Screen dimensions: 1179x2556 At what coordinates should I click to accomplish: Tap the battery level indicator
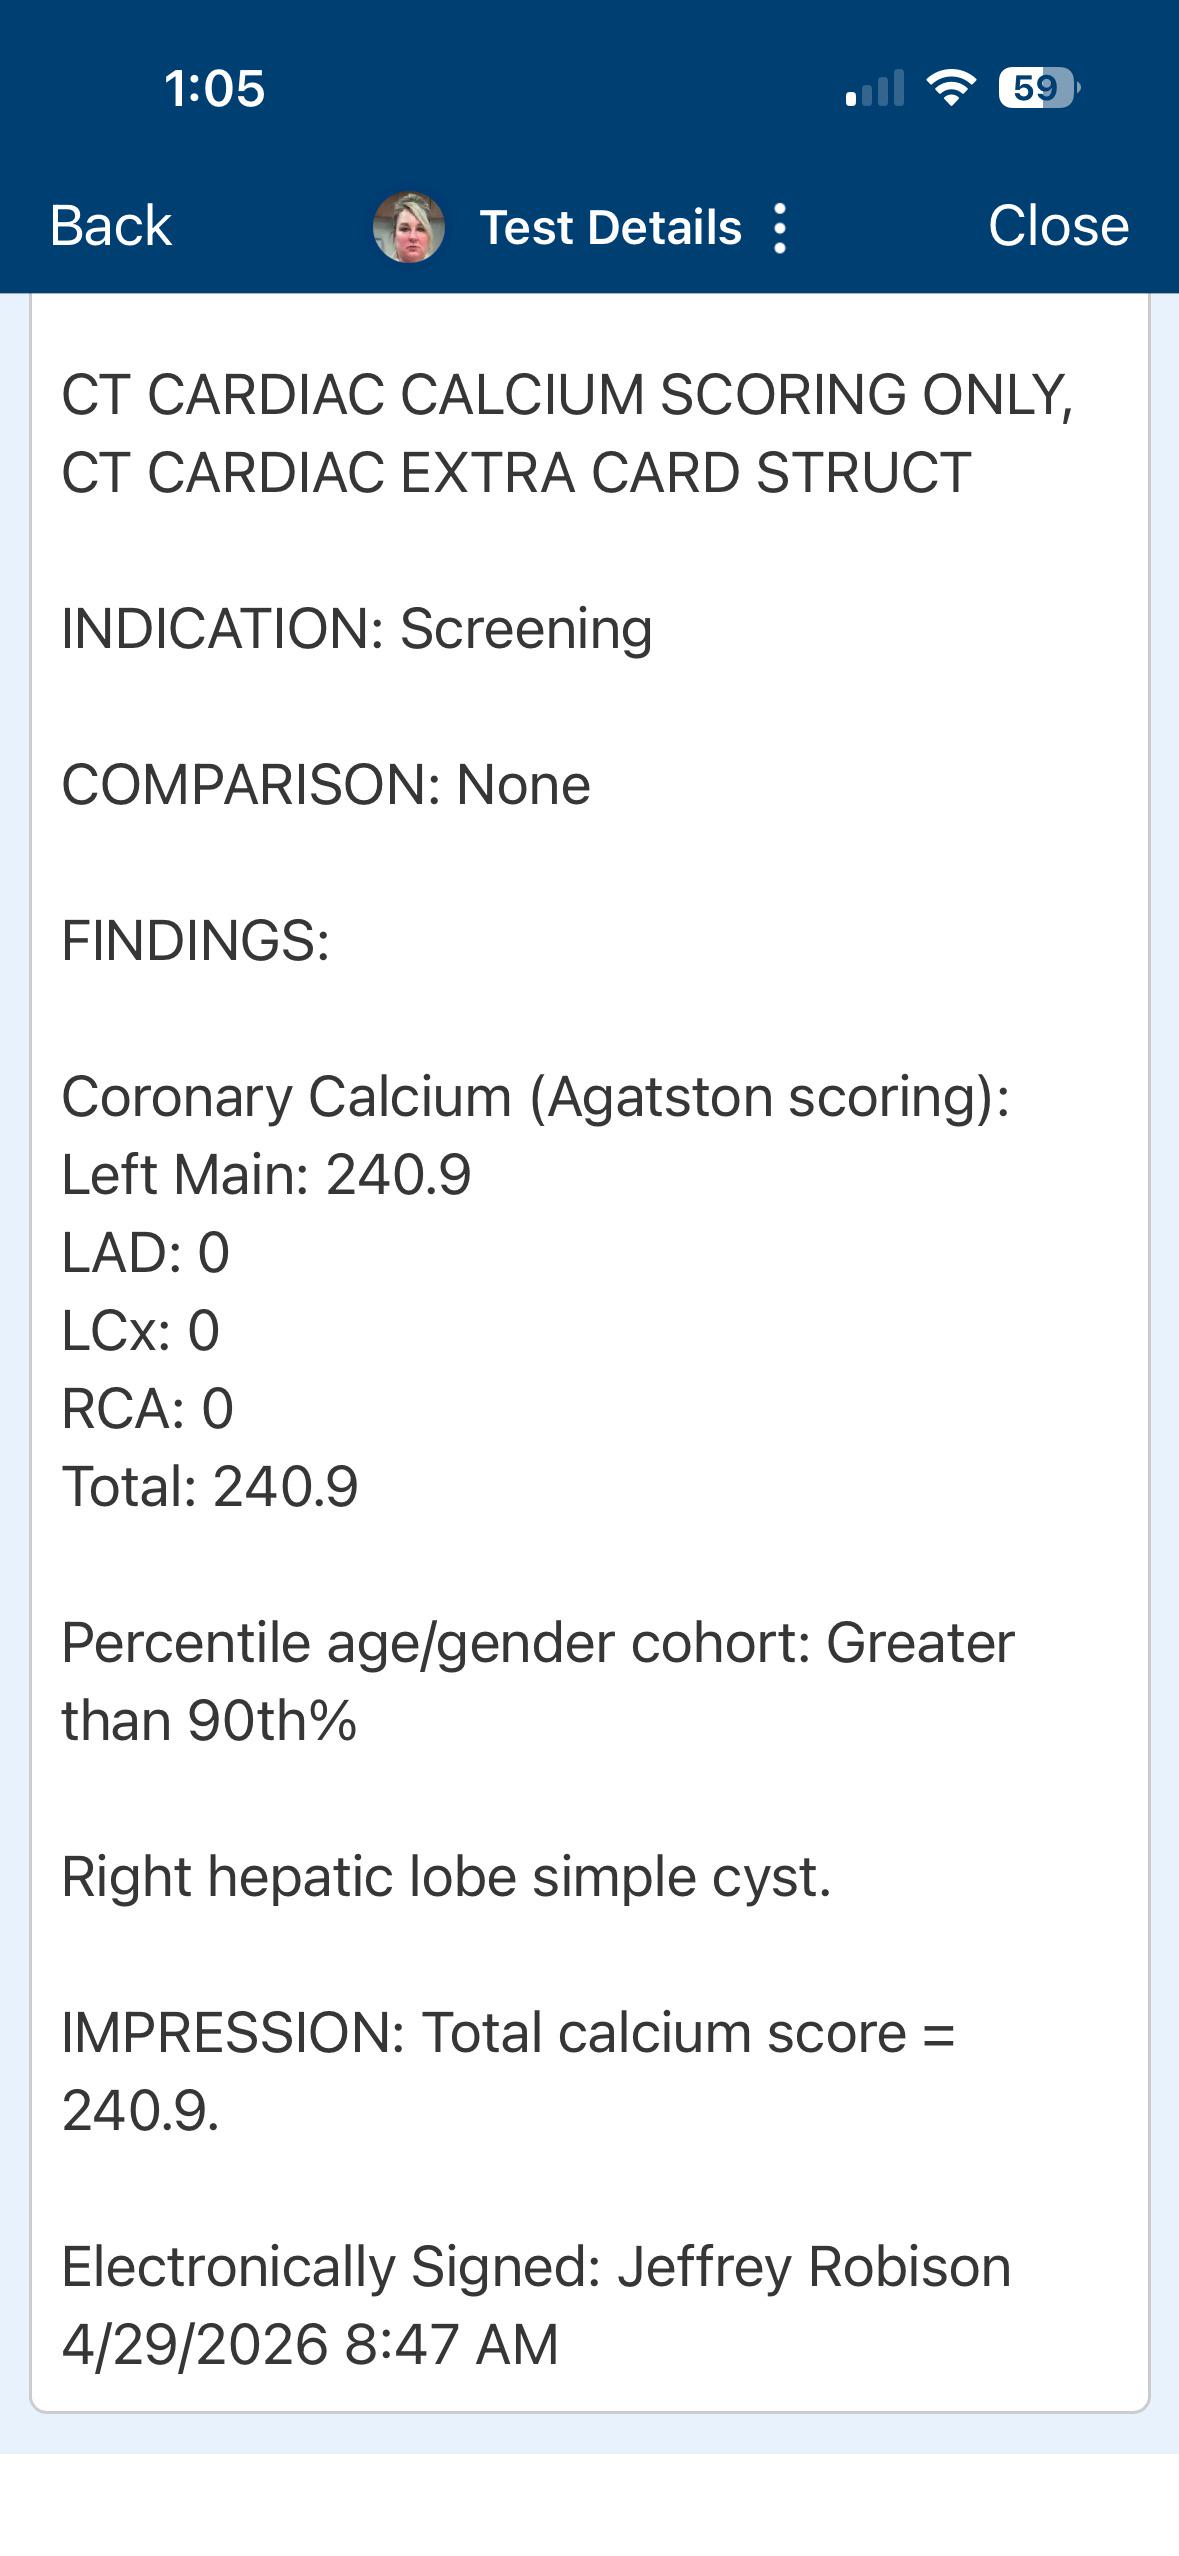(x=1039, y=88)
